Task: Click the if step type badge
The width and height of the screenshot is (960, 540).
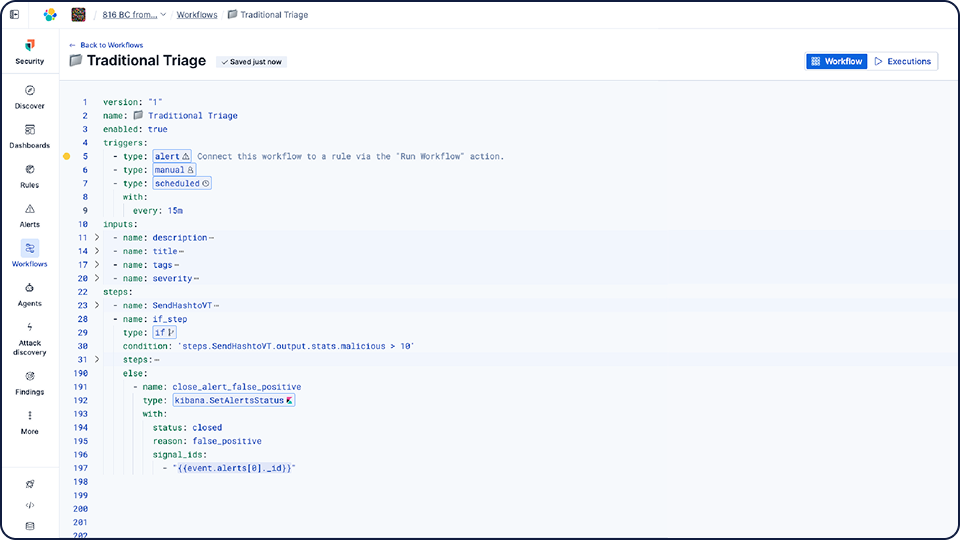Action: [x=164, y=332]
